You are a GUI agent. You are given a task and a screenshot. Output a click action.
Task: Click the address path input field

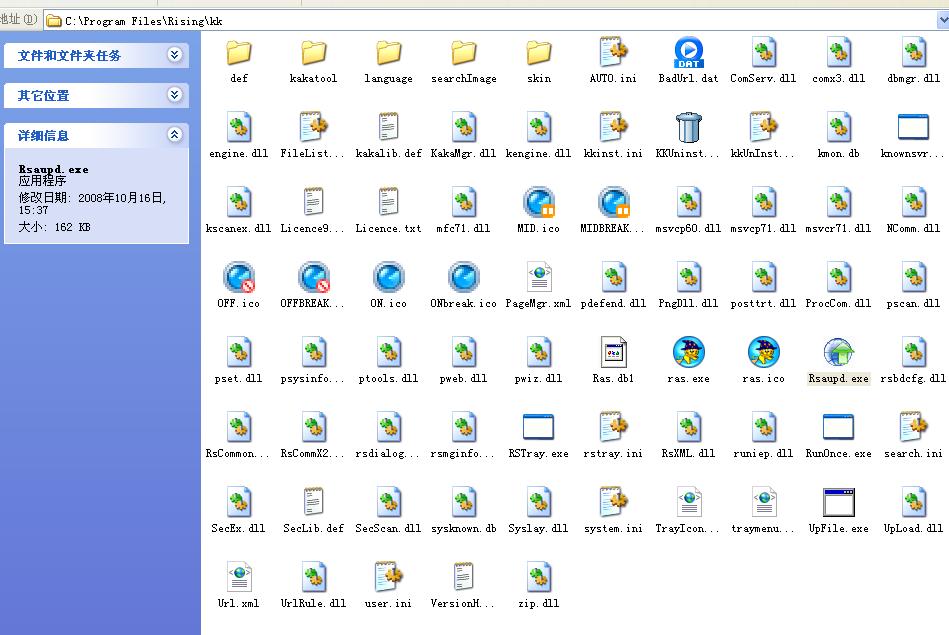coord(490,21)
